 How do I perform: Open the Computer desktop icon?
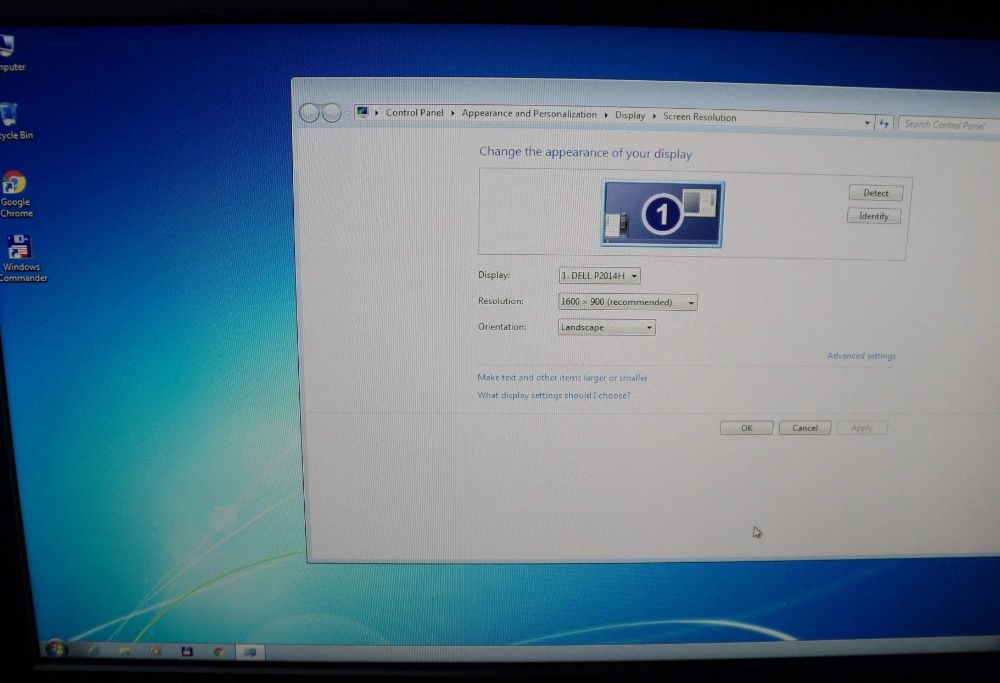point(10,54)
